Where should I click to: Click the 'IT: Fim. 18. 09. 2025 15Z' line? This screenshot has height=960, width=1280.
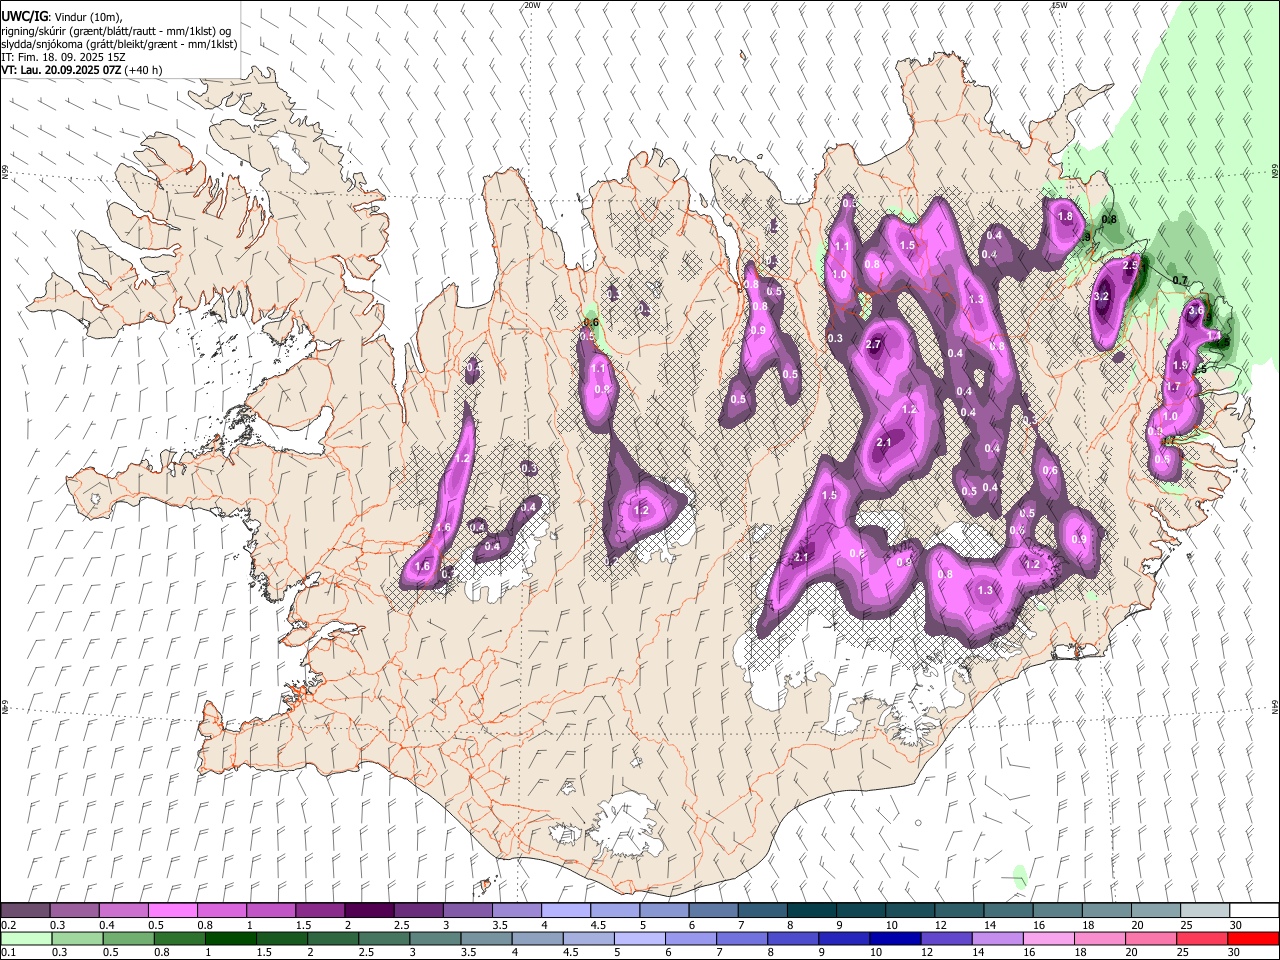click(62, 57)
